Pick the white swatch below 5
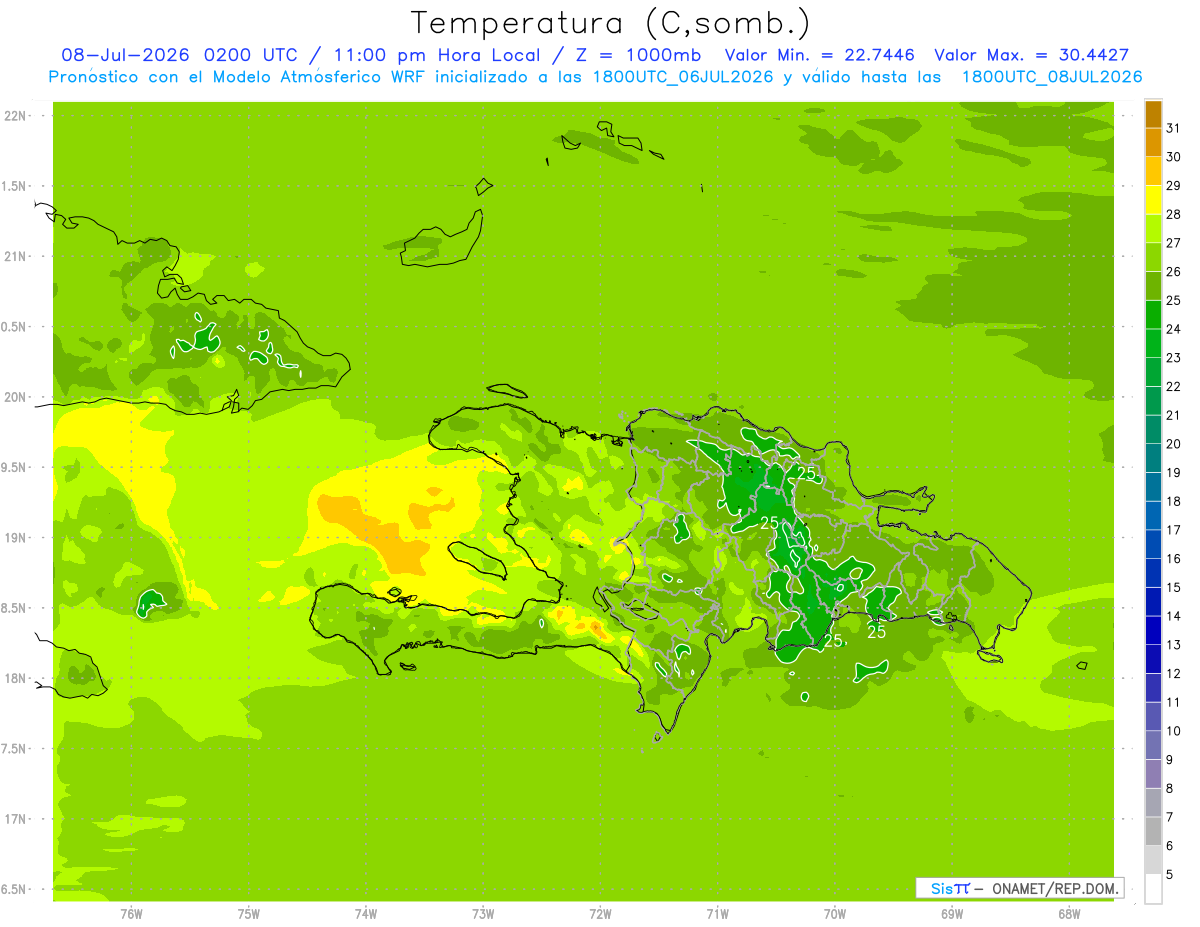Image resolution: width=1200 pixels, height=927 pixels. pyautogui.click(x=1153, y=889)
